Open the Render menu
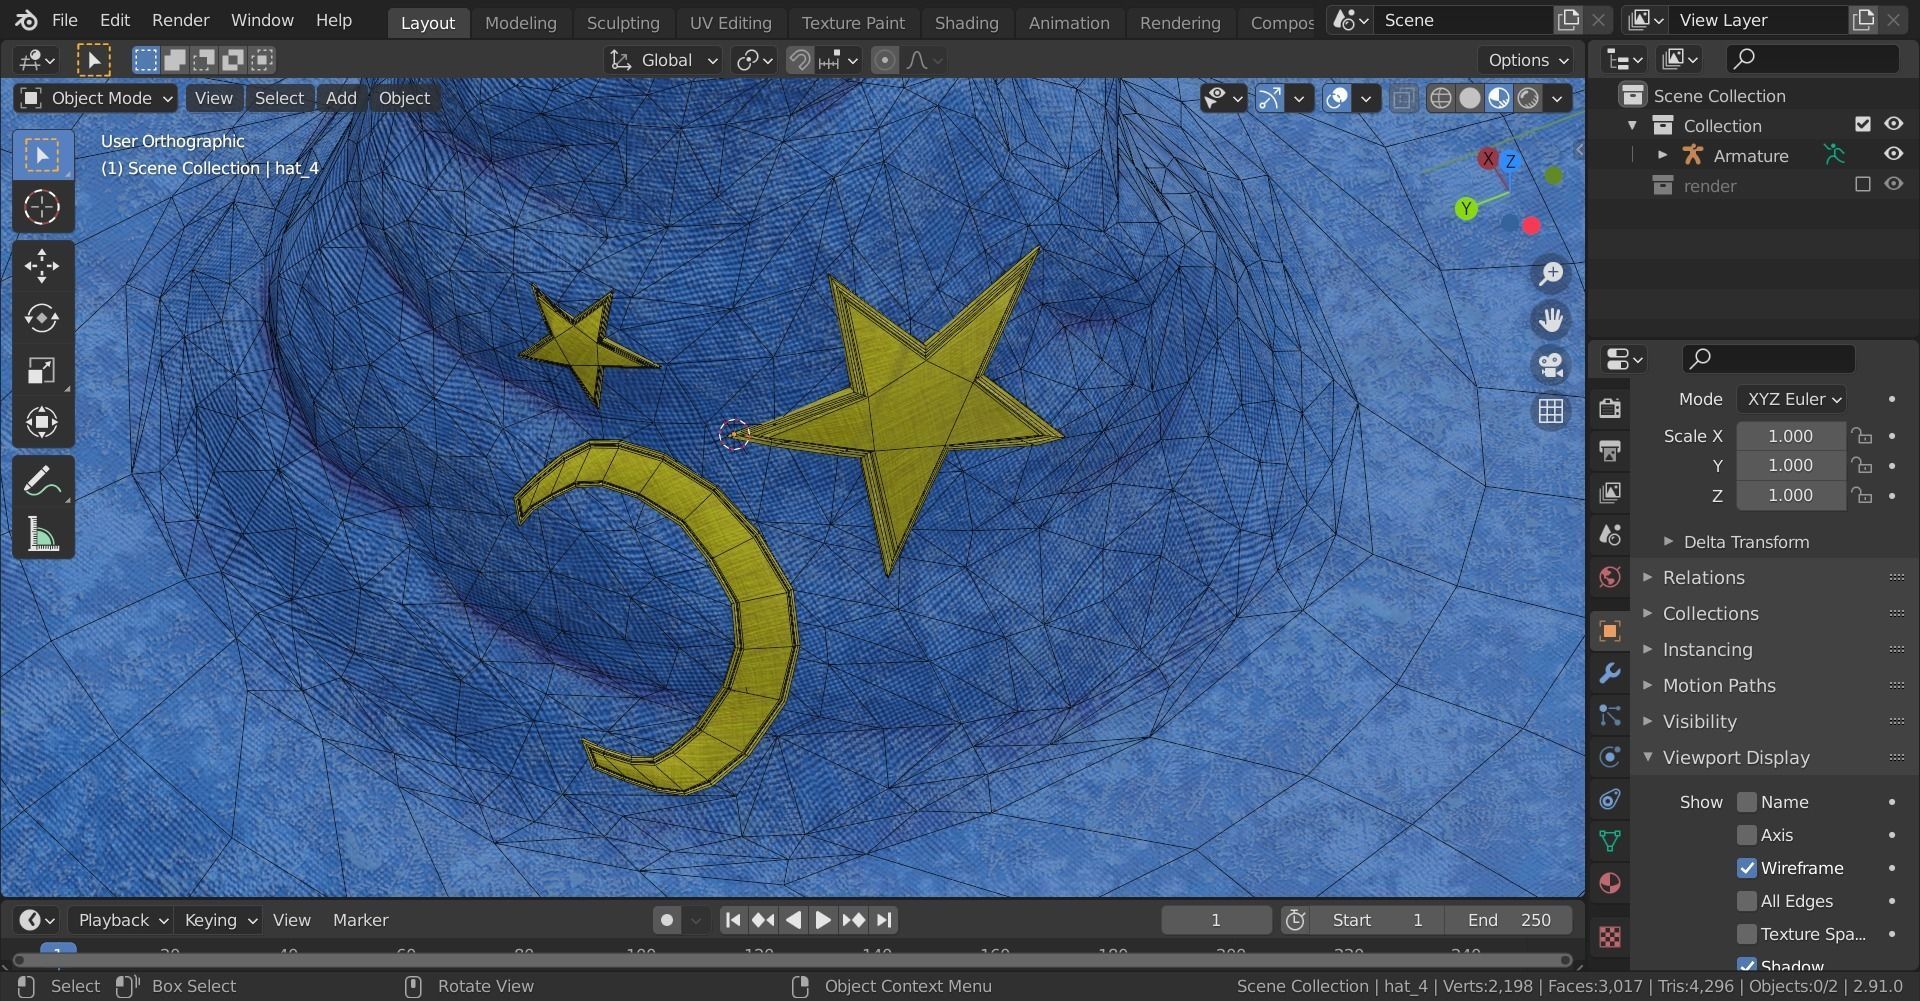1920x1001 pixels. pos(181,20)
